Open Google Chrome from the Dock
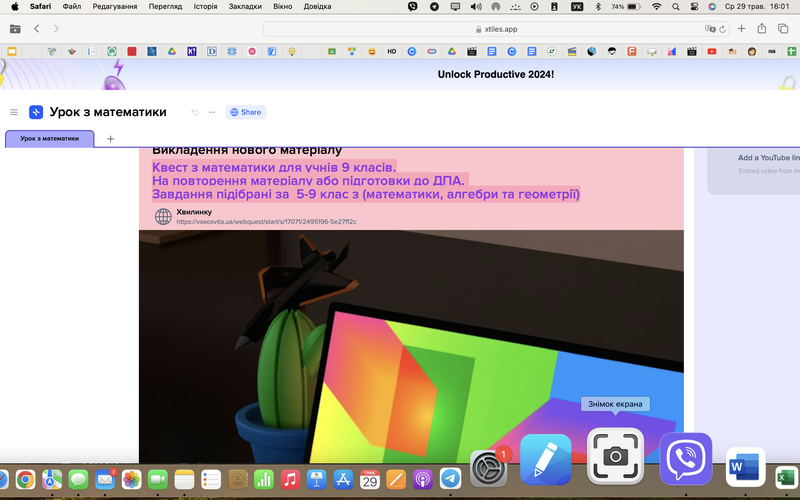The width and height of the screenshot is (800, 500). coord(25,479)
